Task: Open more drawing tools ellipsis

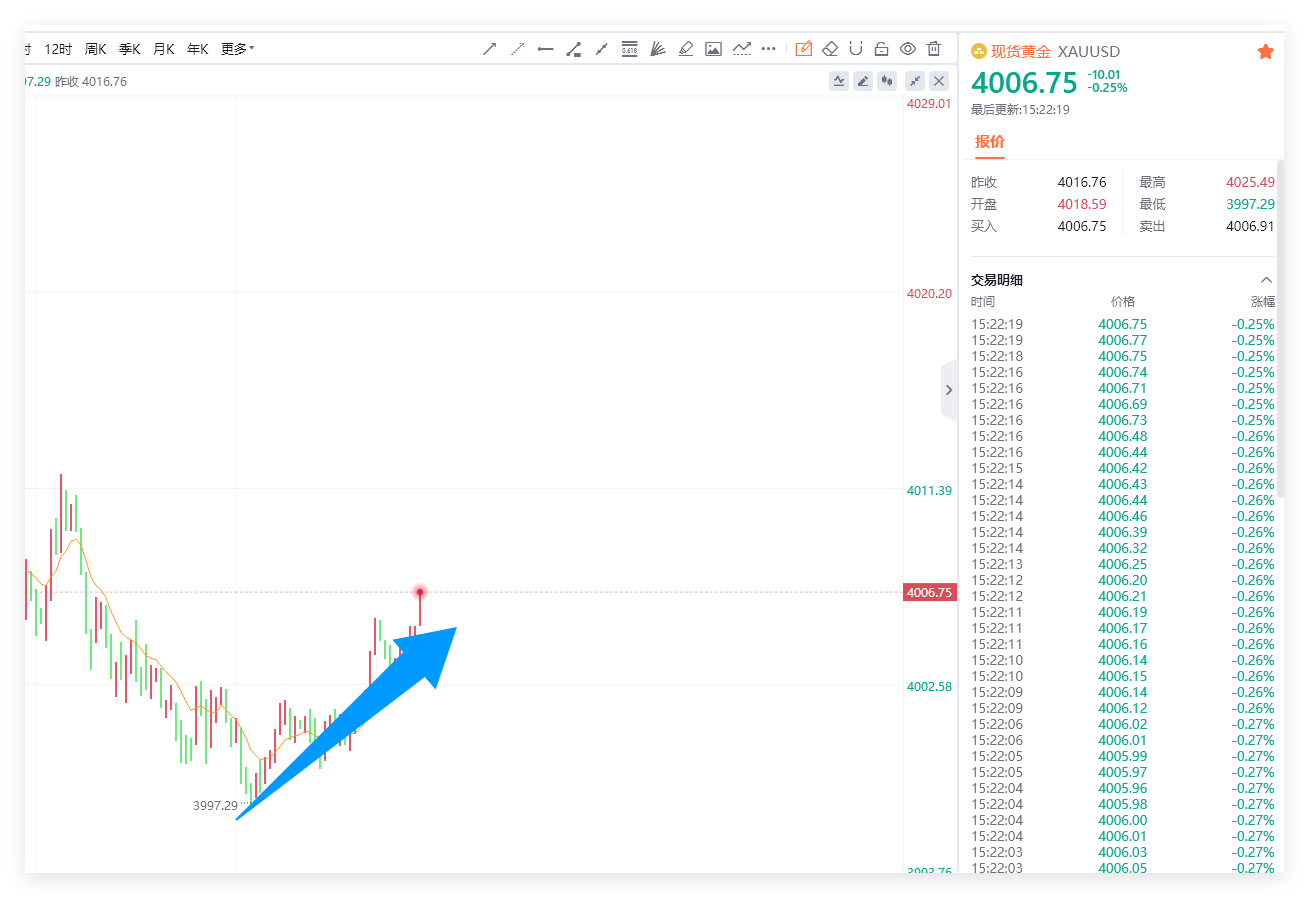Action: point(769,48)
